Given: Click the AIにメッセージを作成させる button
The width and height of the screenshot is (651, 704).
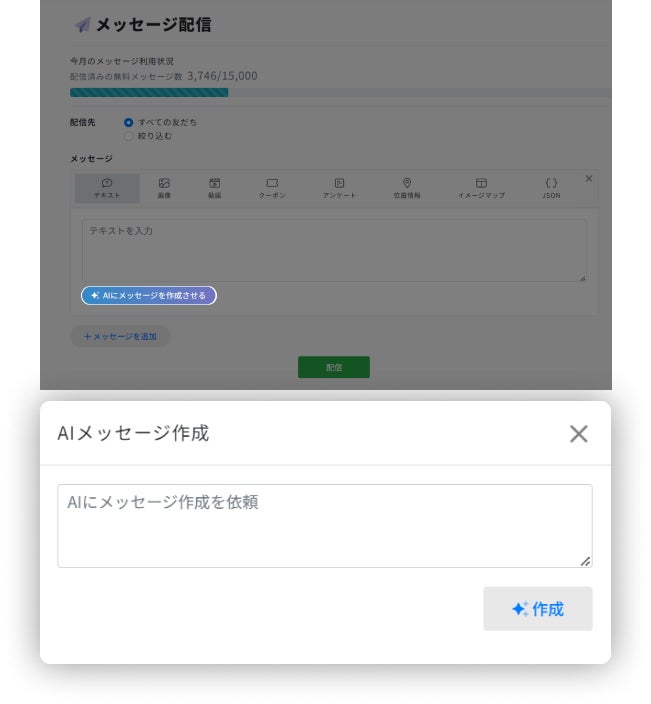Looking at the screenshot, I should pos(149,296).
